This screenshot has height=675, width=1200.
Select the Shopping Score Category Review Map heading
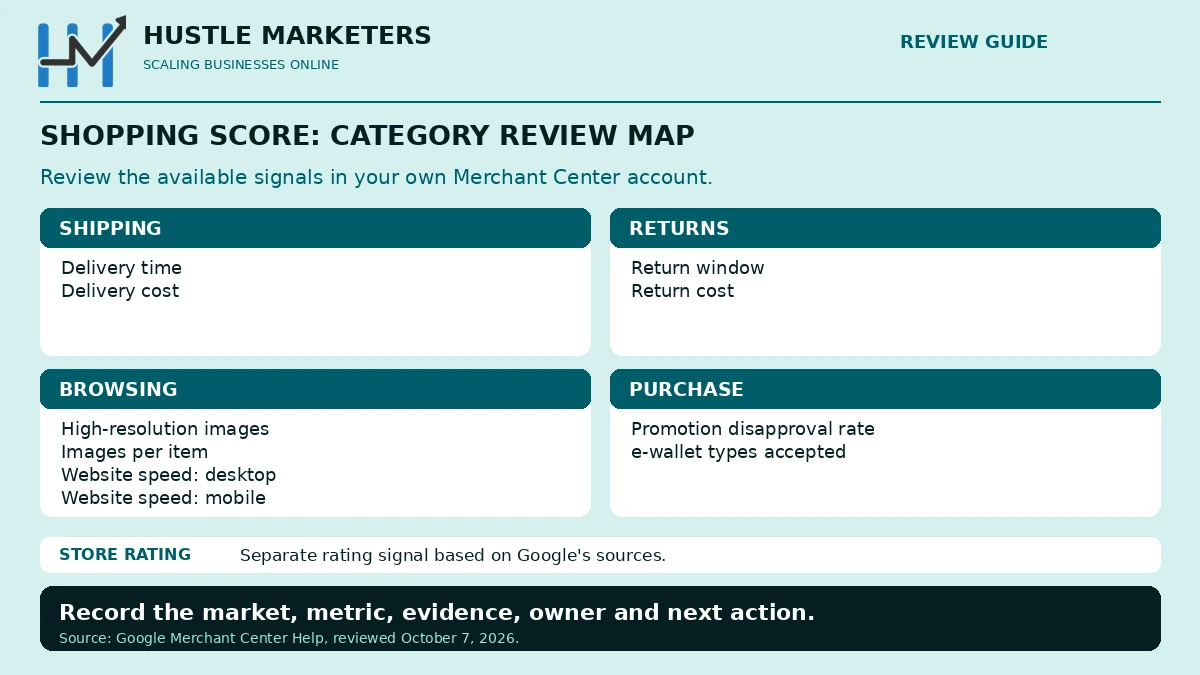367,136
